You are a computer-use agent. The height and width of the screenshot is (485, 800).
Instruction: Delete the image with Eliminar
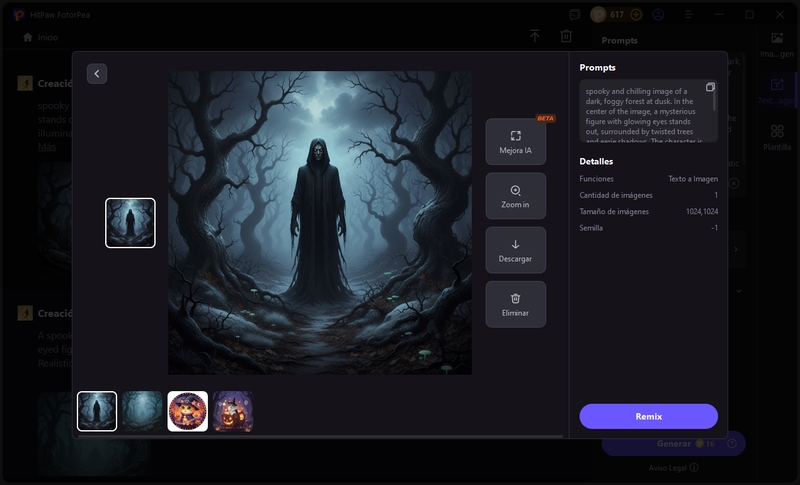(515, 304)
